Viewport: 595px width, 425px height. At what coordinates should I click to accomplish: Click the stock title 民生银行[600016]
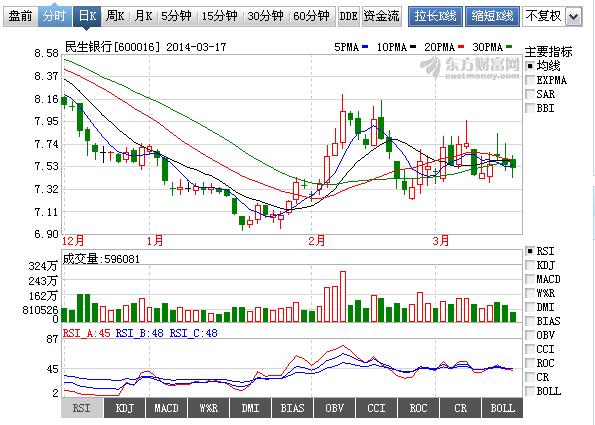point(113,47)
